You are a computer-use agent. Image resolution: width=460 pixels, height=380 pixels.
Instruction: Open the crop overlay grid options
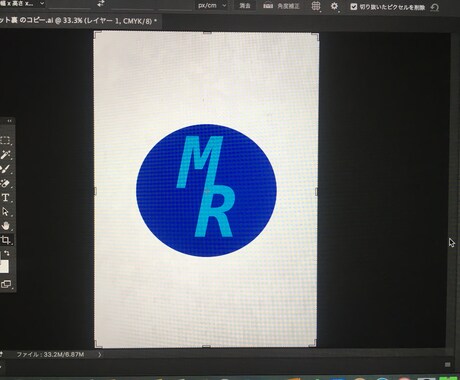click(316, 6)
